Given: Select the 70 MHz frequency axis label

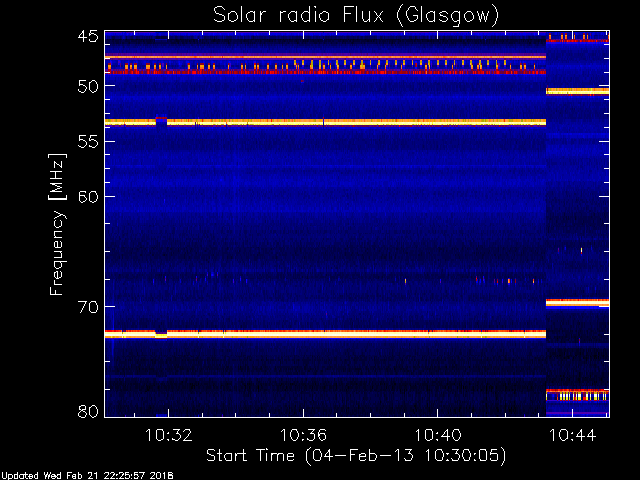Looking at the screenshot, I should [88, 307].
